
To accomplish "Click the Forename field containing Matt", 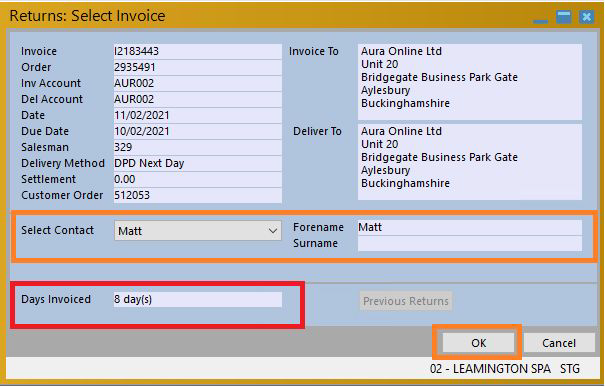I will pyautogui.click(x=470, y=227).
